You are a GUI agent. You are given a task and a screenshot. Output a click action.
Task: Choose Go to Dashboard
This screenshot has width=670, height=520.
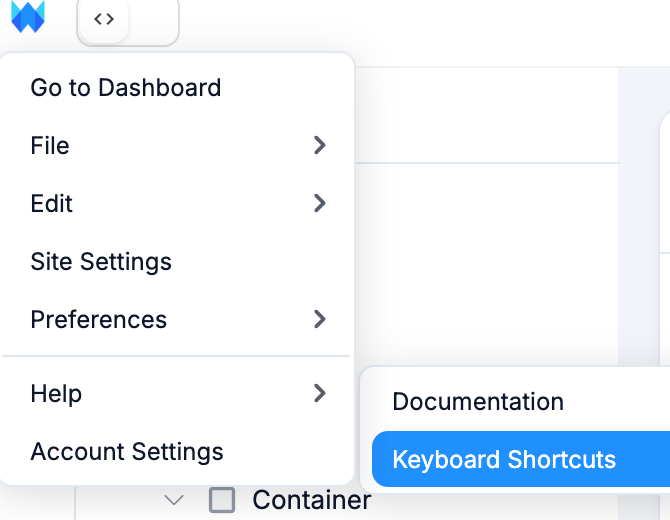pos(126,87)
